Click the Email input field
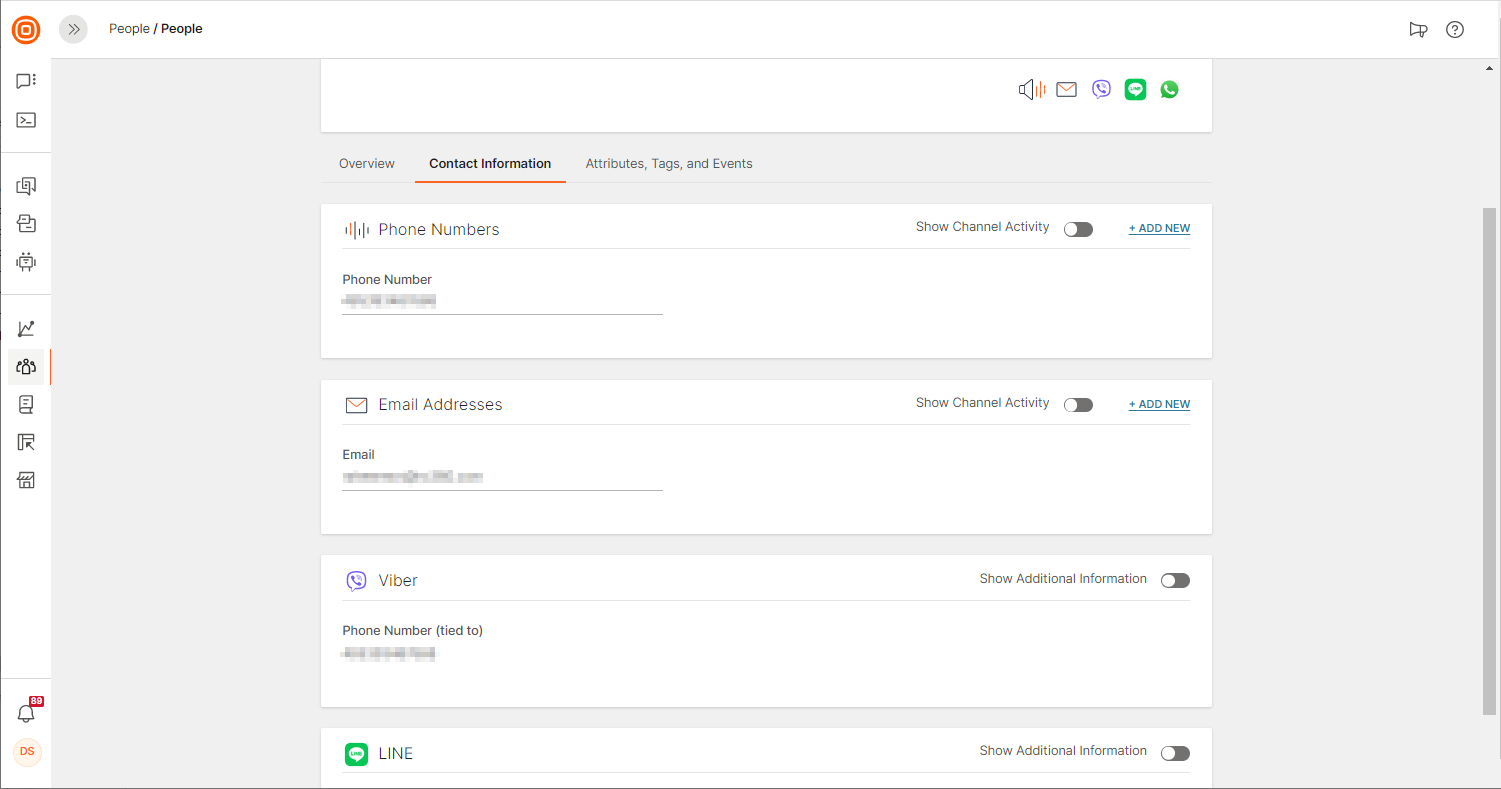 (502, 478)
